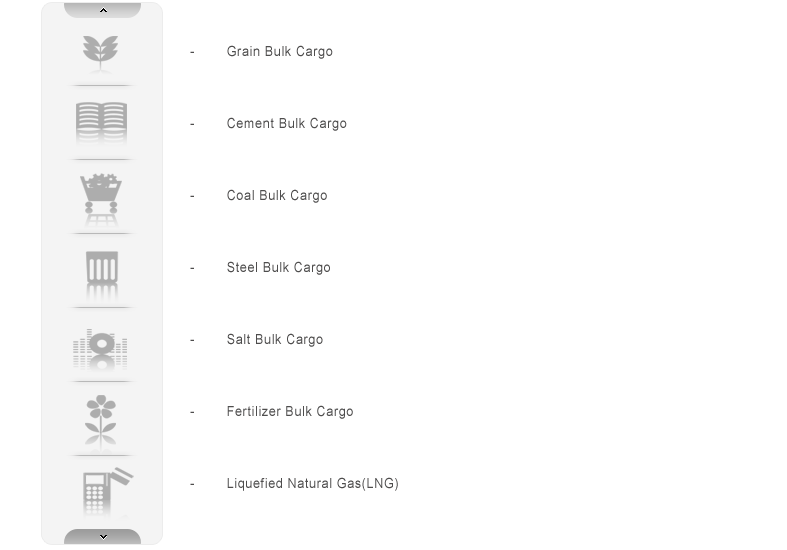This screenshot has width=787, height=550.
Task: Click dash bullet before Steel Bulk Cargo
Action: pyautogui.click(x=192, y=268)
